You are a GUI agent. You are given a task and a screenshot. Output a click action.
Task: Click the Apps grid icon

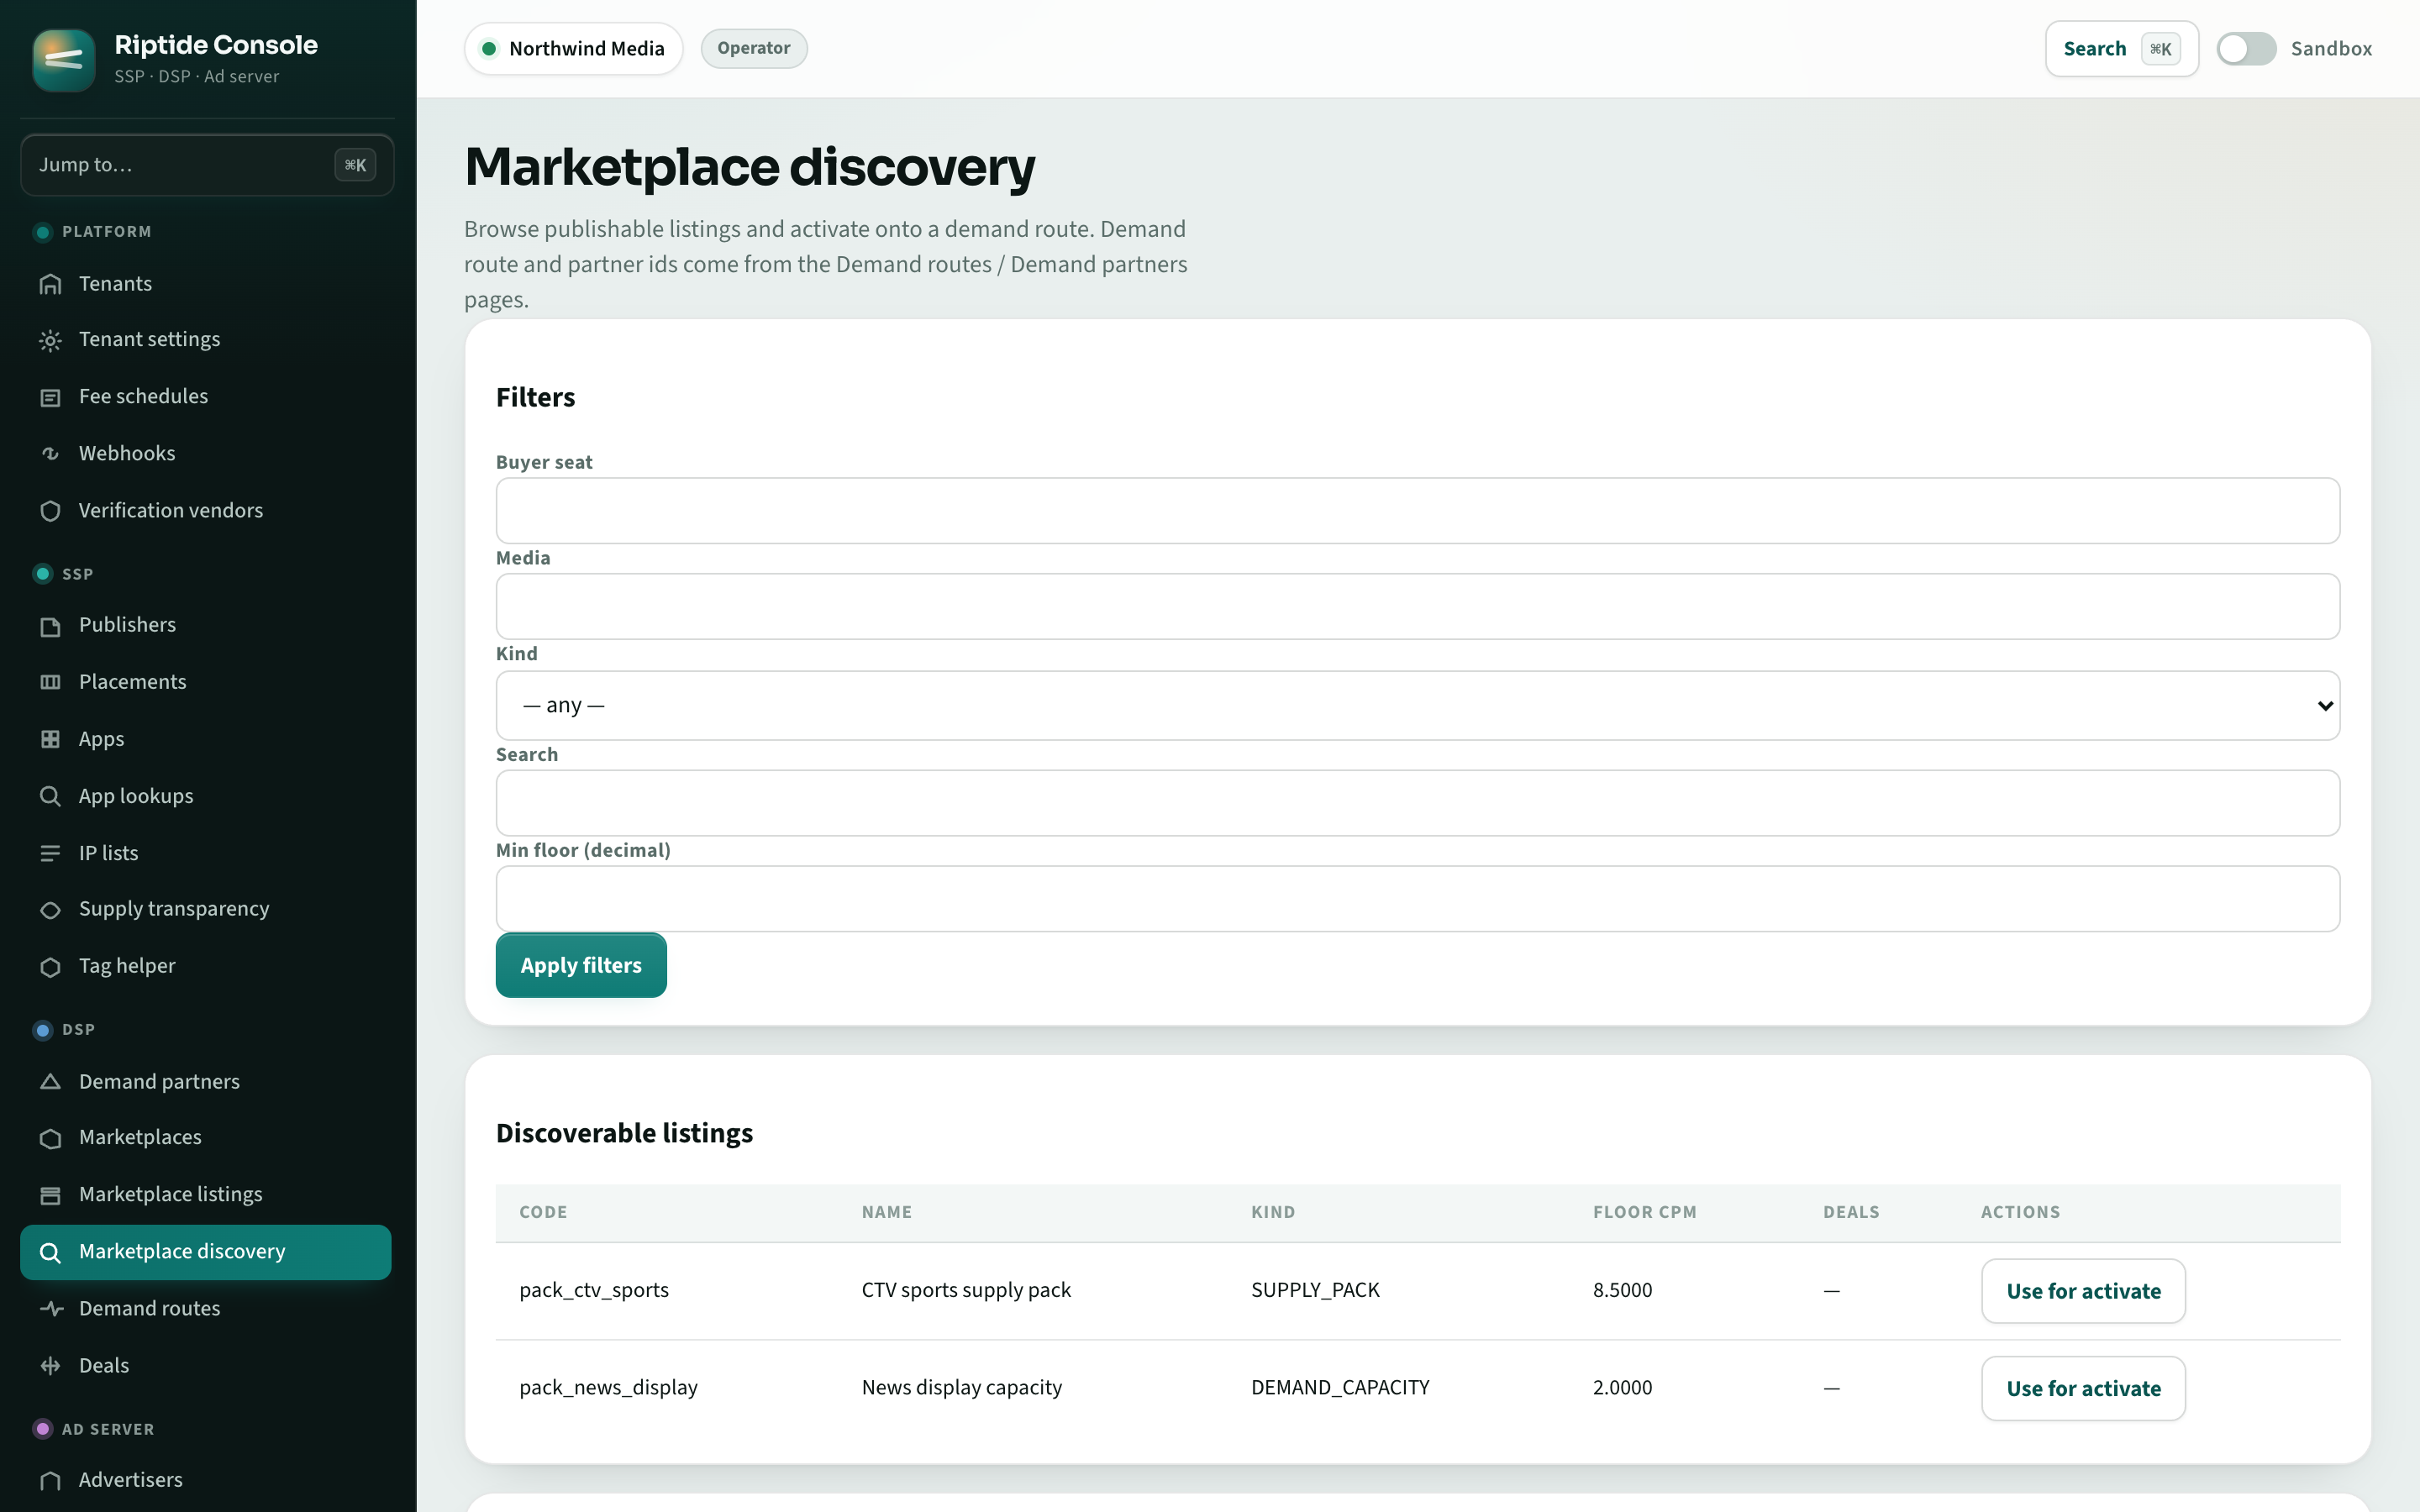pos(50,739)
